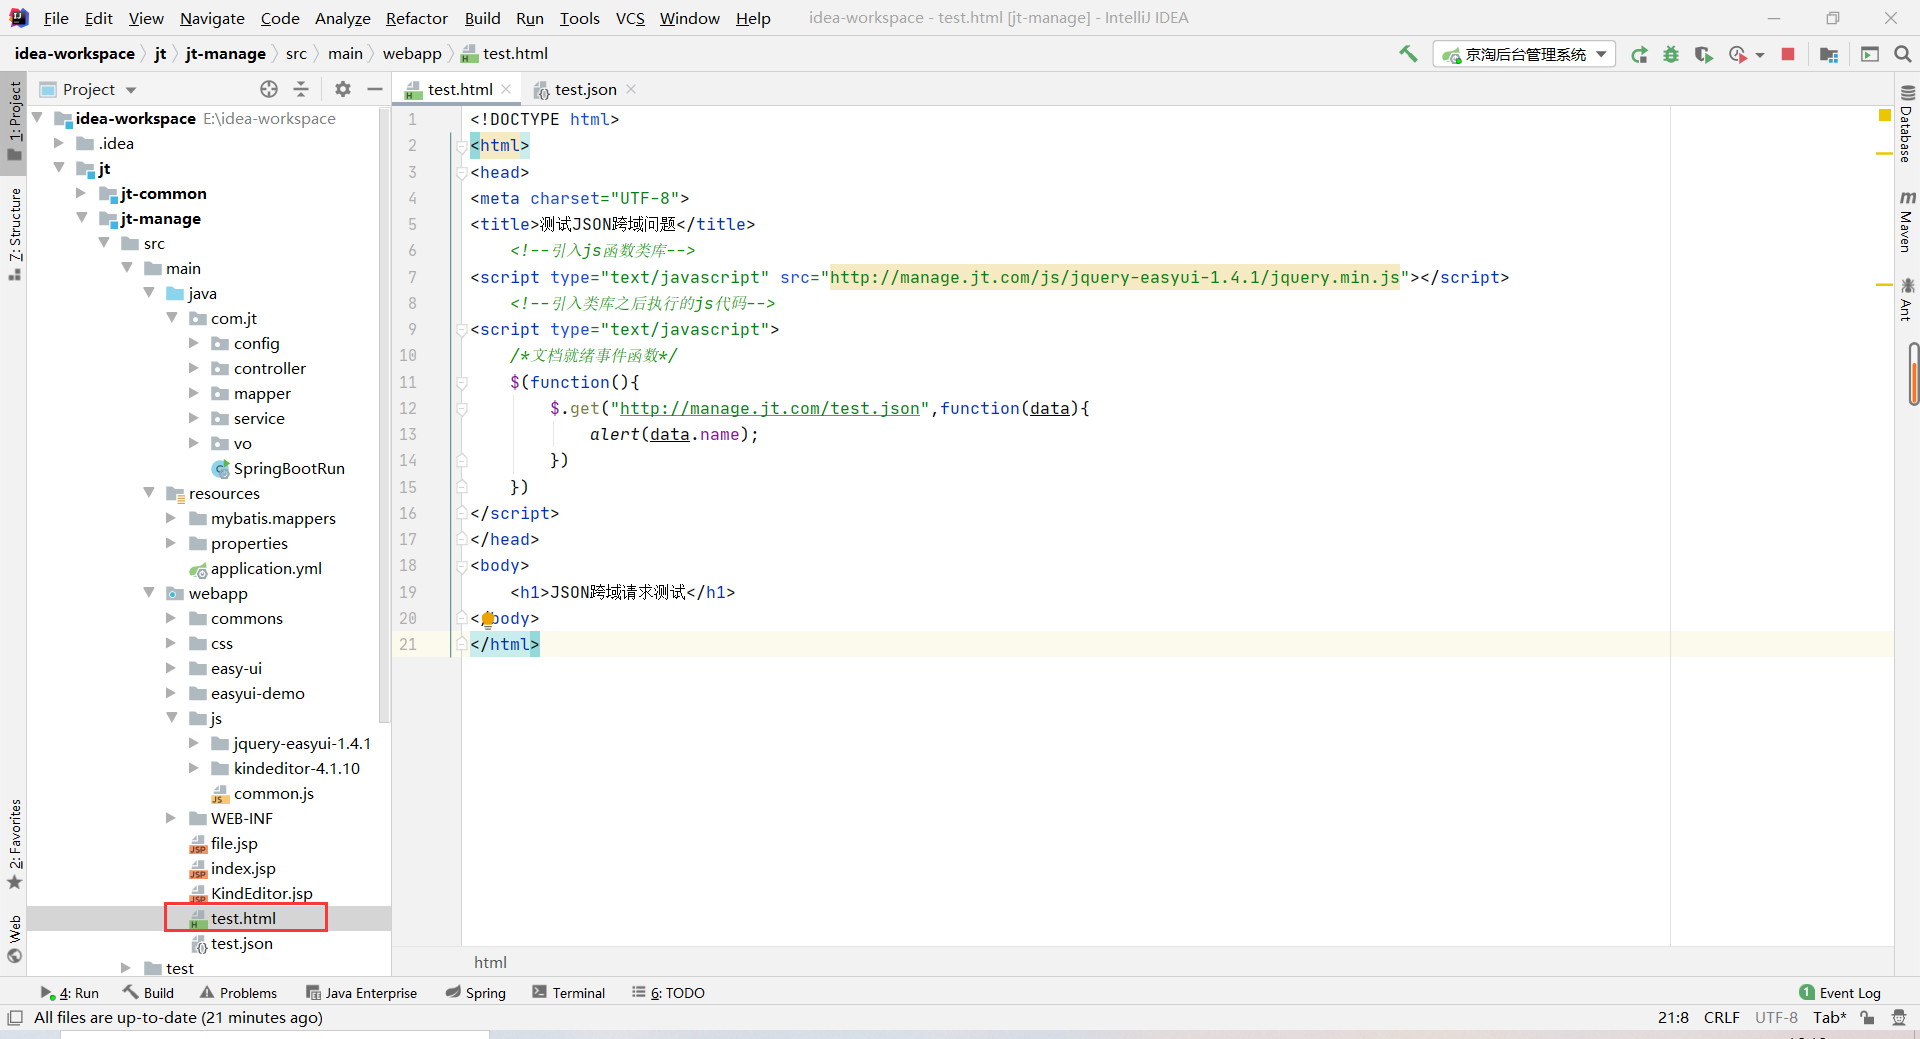Stop the running application

pyautogui.click(x=1788, y=55)
